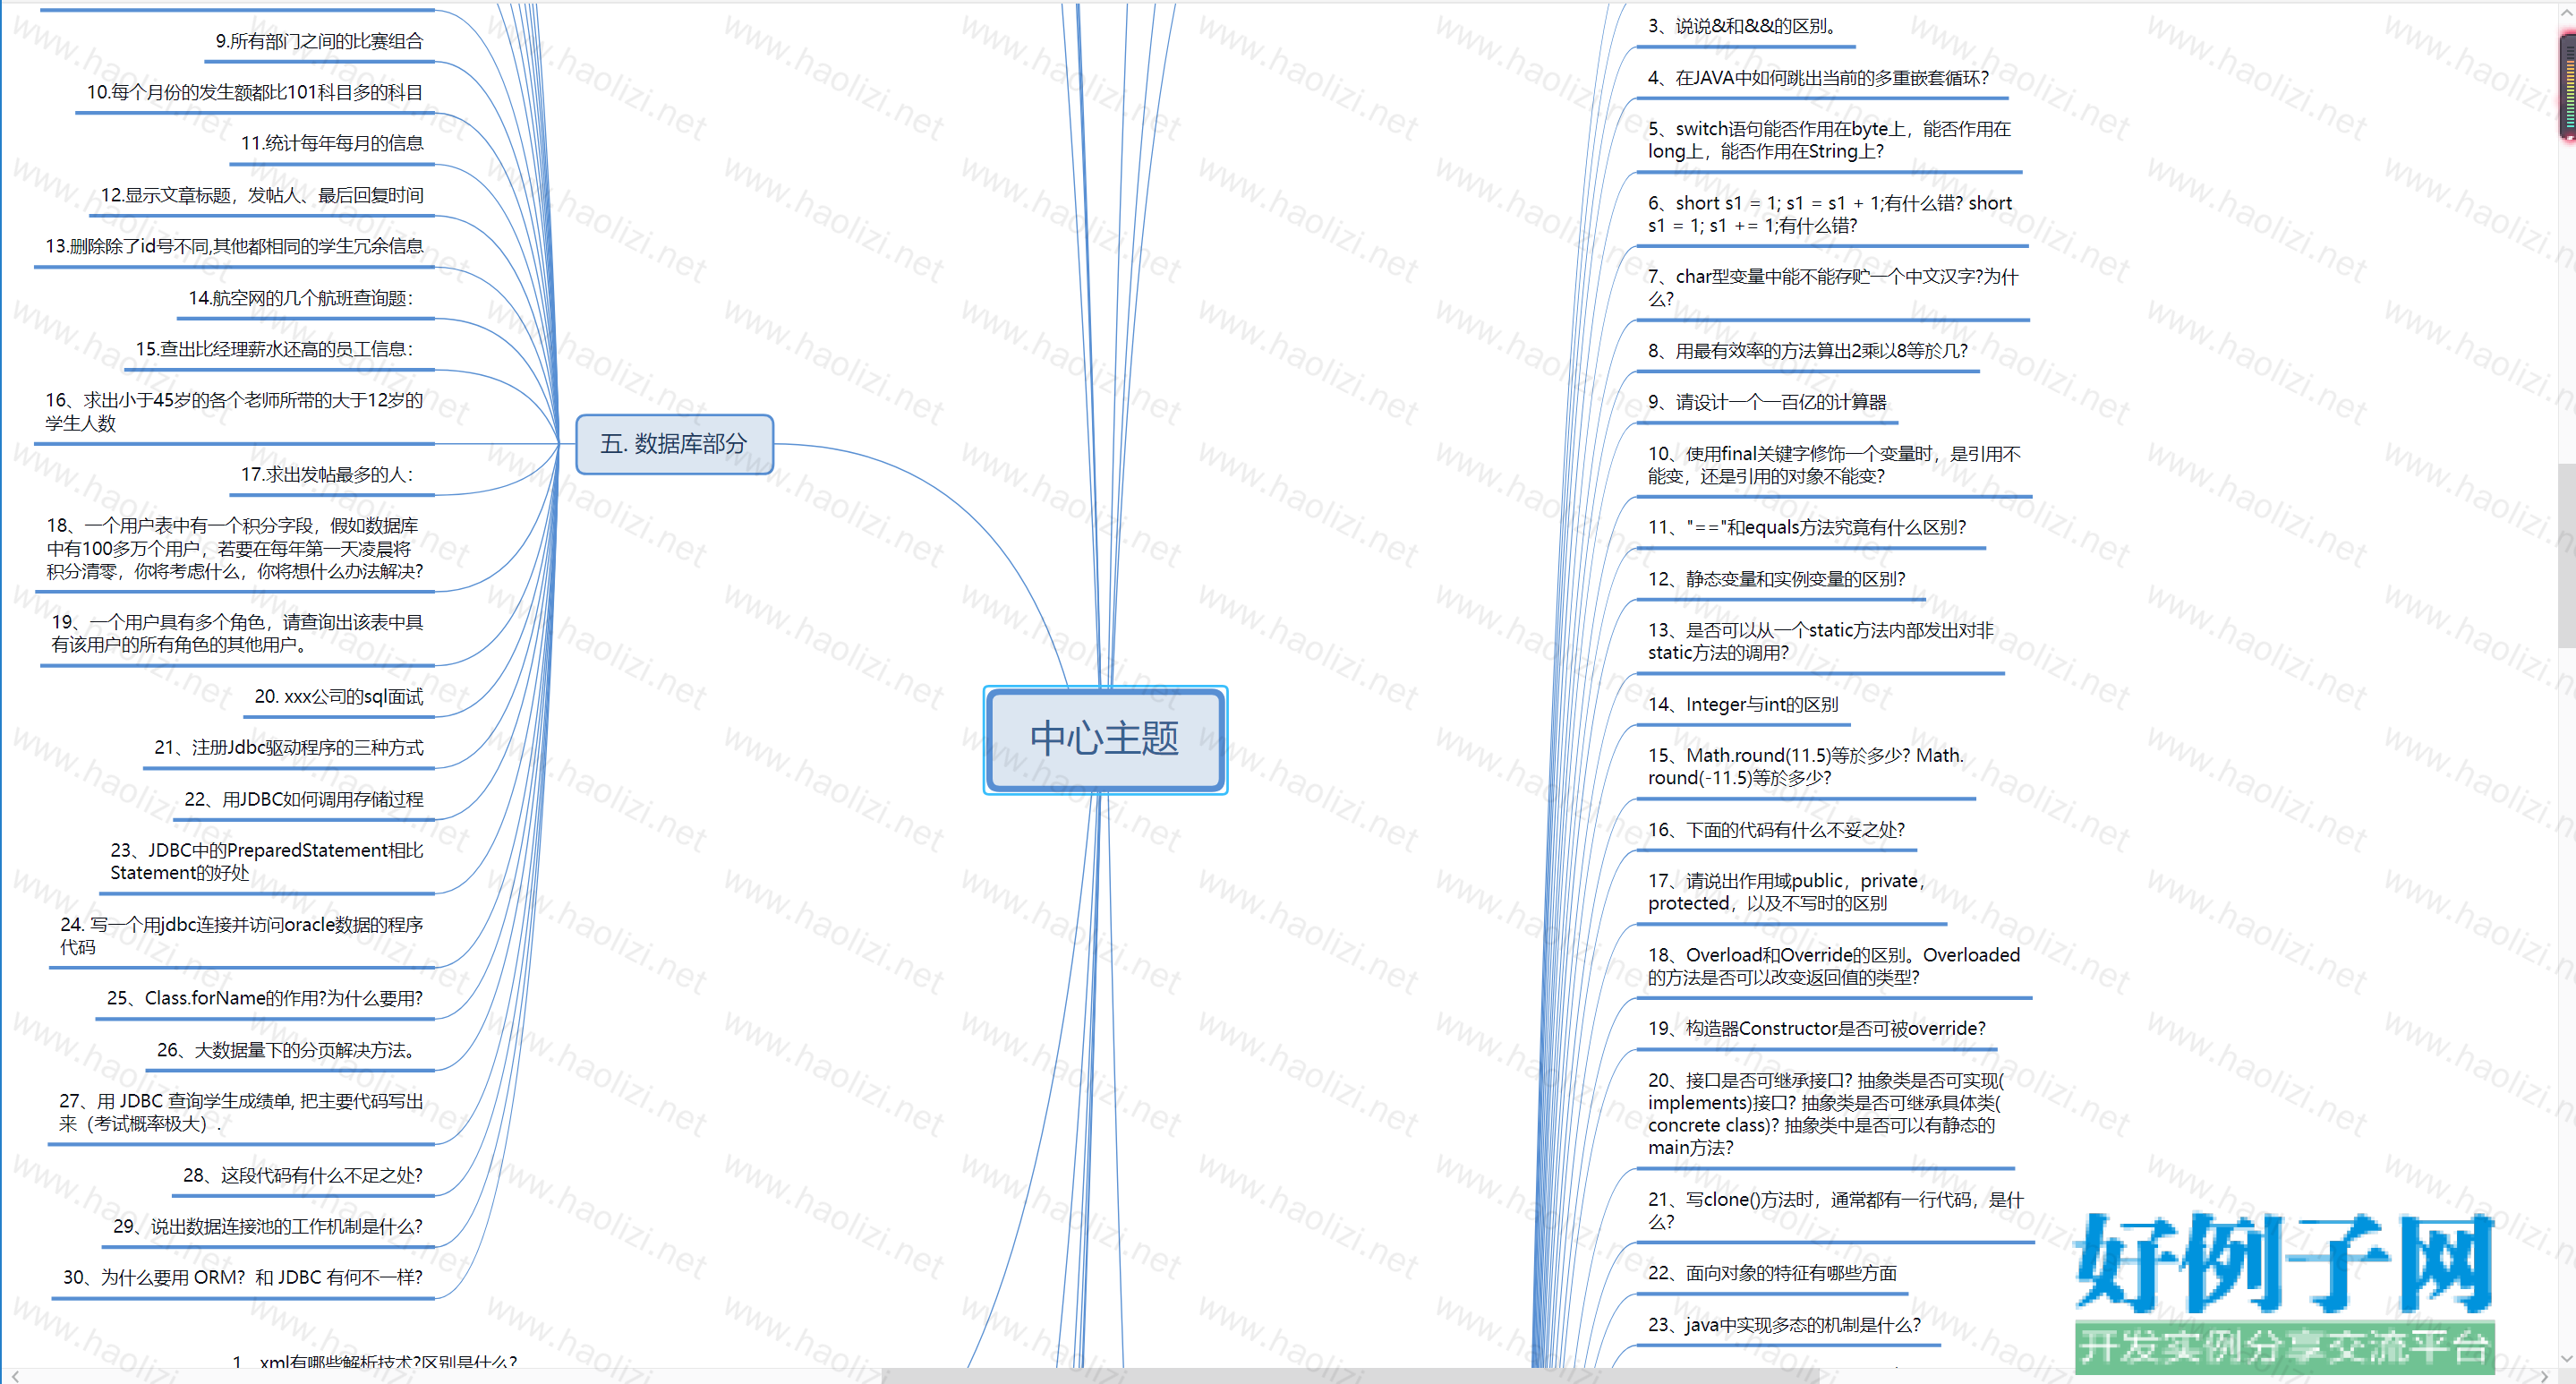Screen dimensions: 2576x1384
Task: Click the horizontal scrollbar left arrow
Action: click(x=14, y=1376)
